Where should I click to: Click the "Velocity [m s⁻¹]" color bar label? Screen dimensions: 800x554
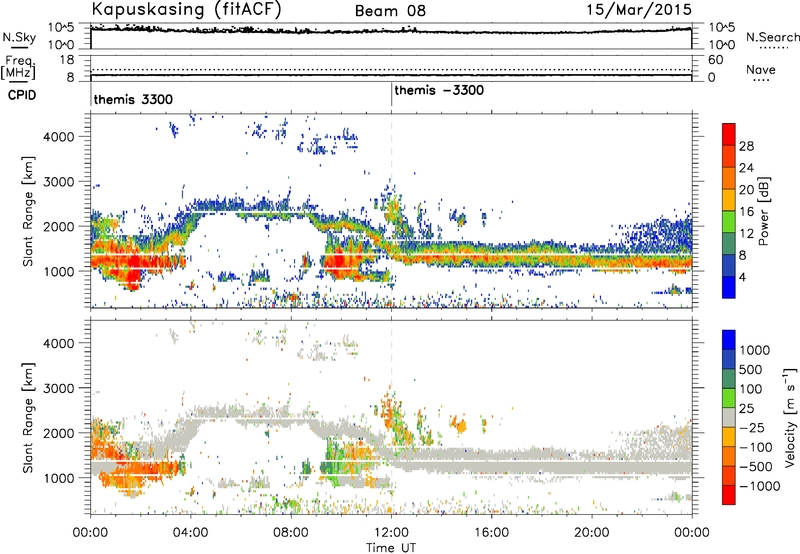[x=790, y=417]
